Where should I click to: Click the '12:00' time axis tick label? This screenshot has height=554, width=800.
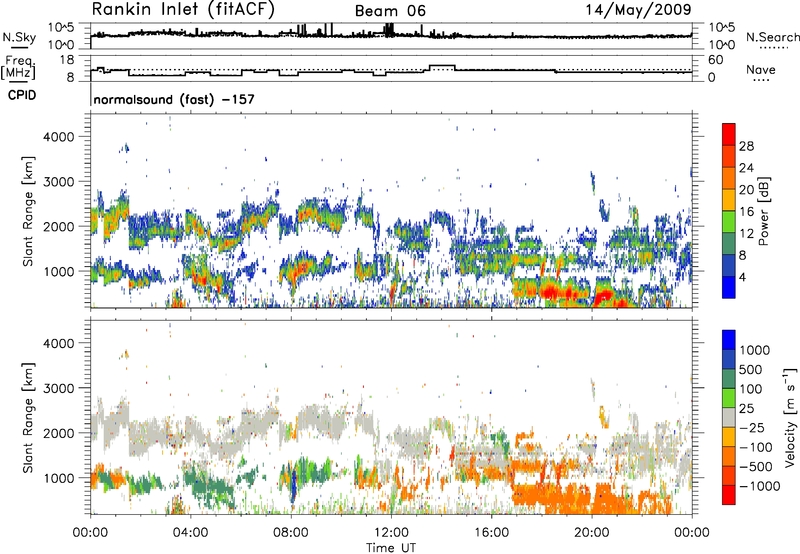click(x=391, y=533)
